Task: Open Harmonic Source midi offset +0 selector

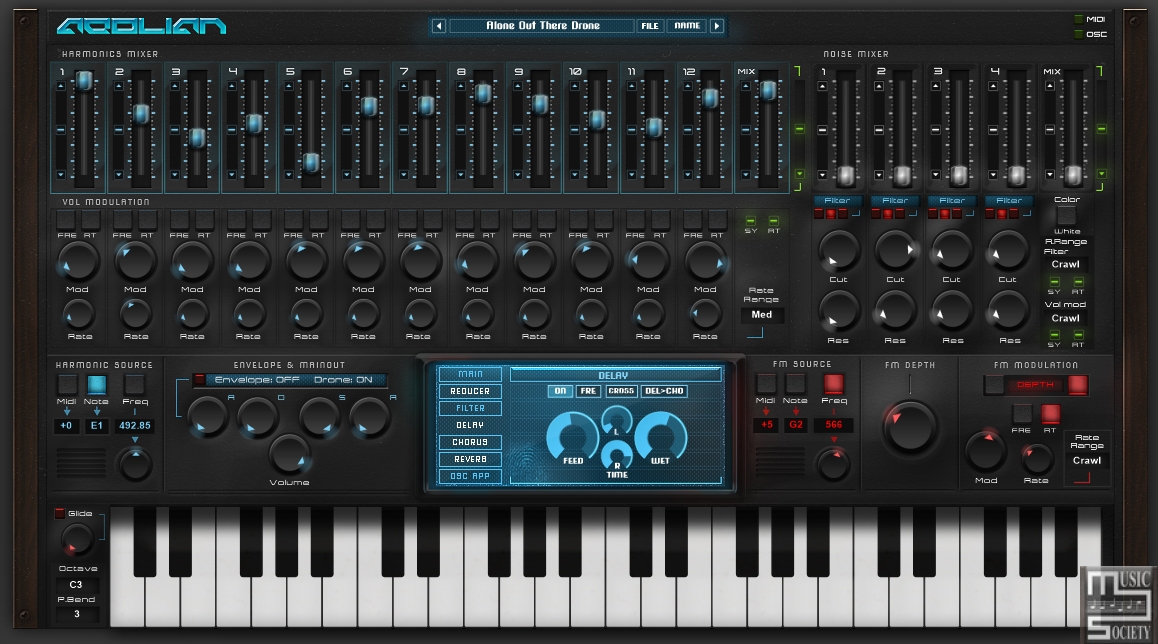Action: 66,425
